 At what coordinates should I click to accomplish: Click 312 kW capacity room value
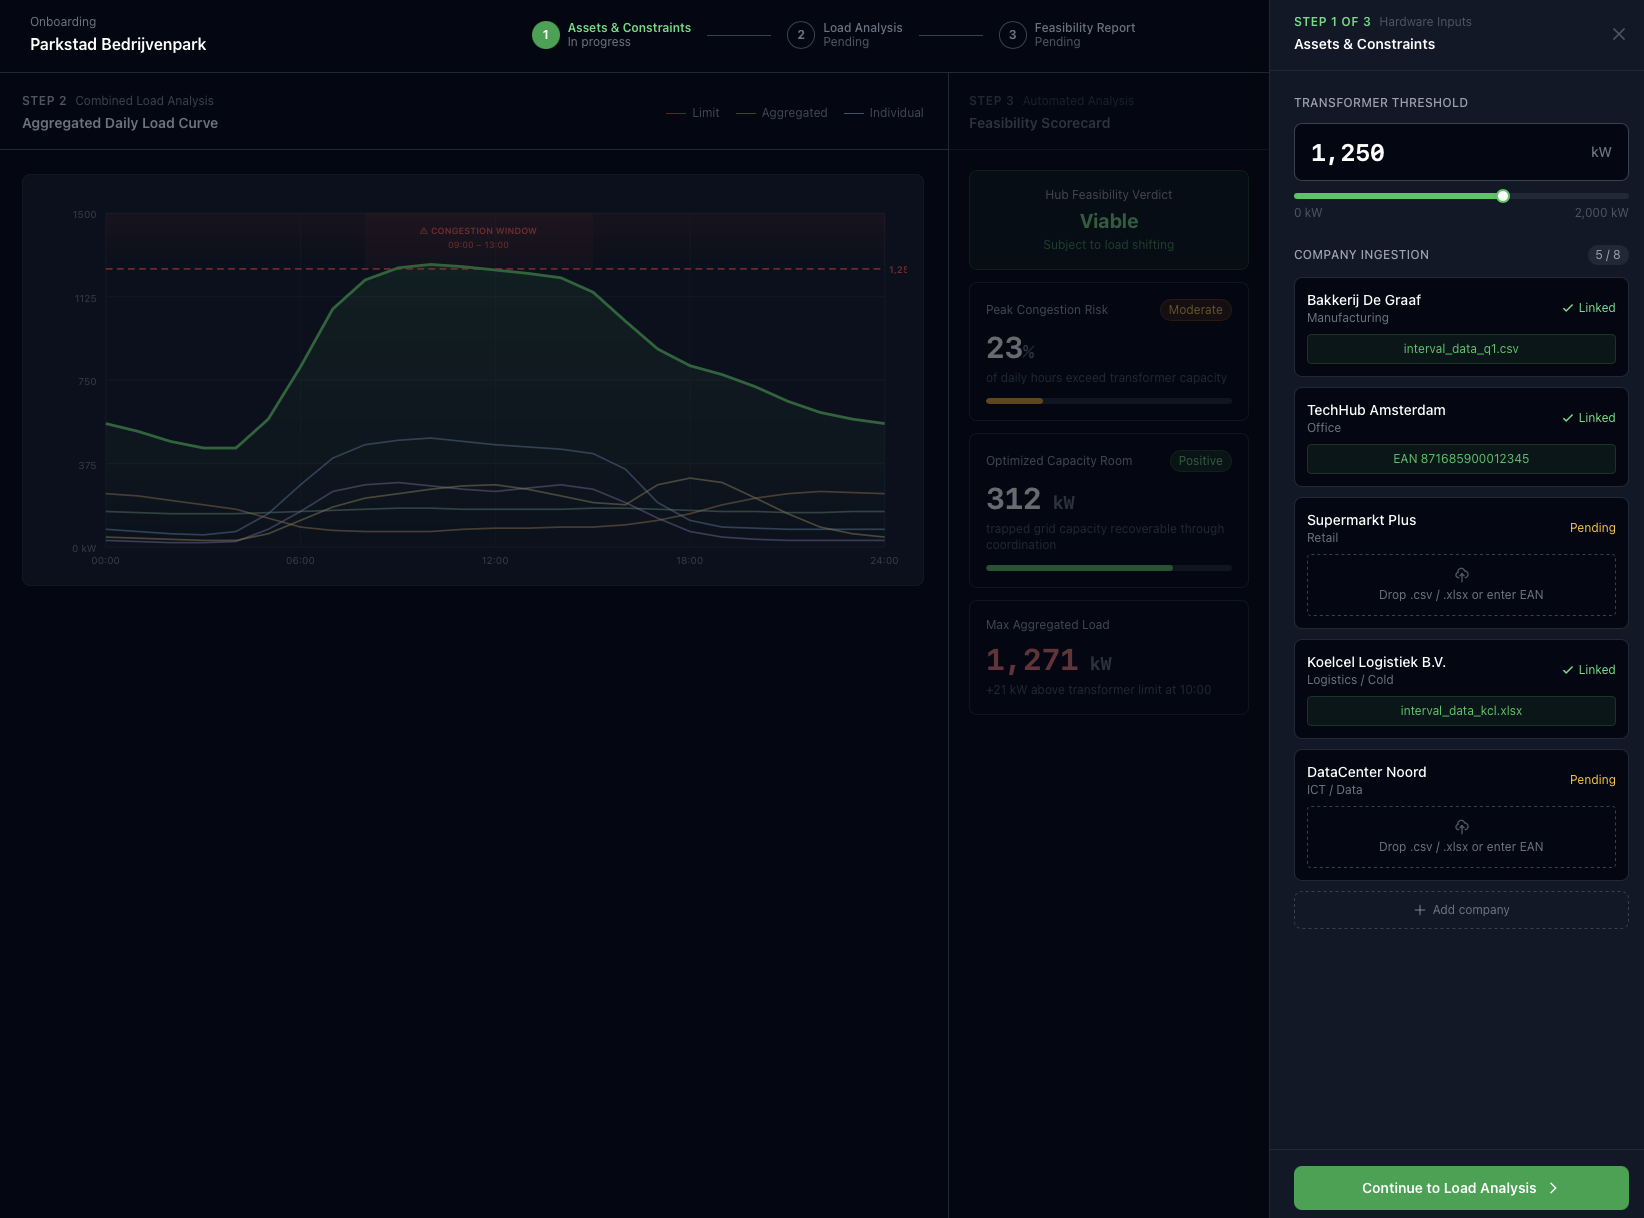click(1030, 499)
